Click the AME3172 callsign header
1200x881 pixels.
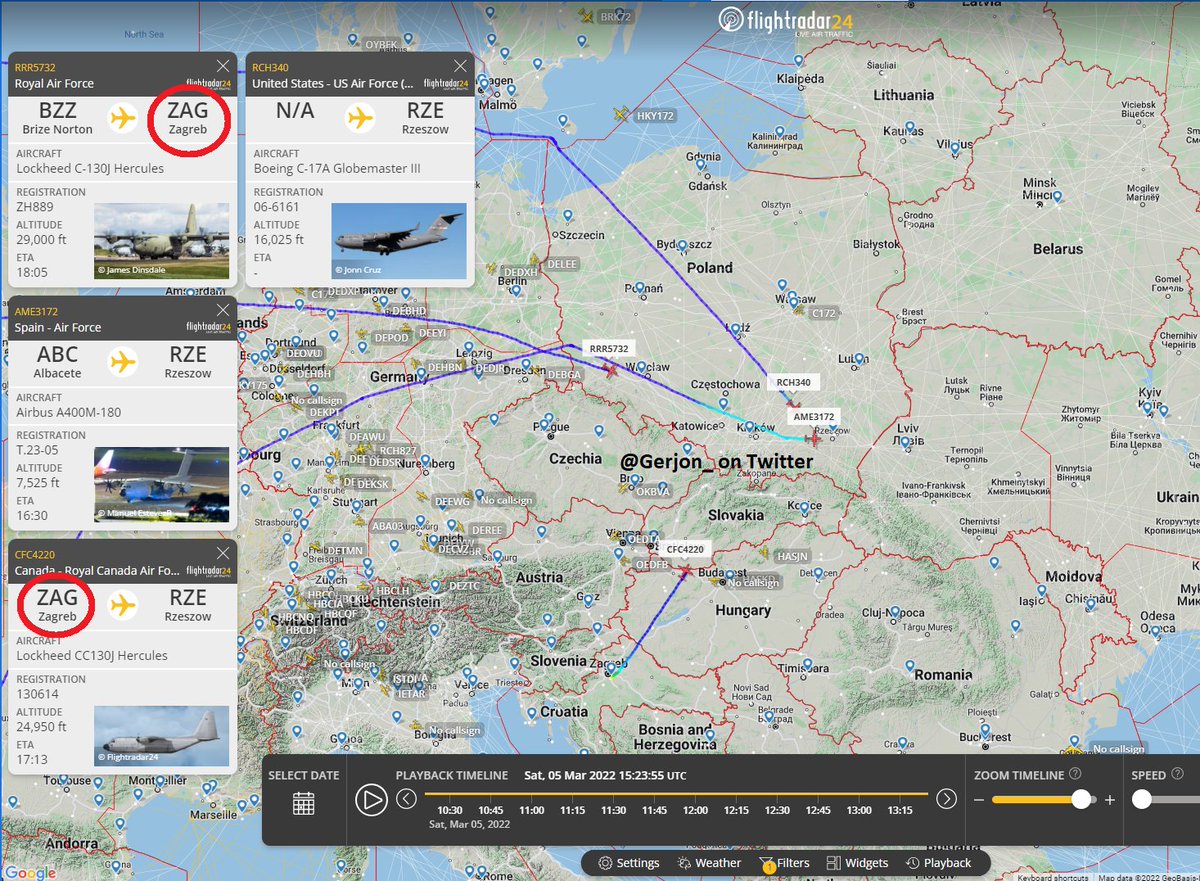(36, 311)
